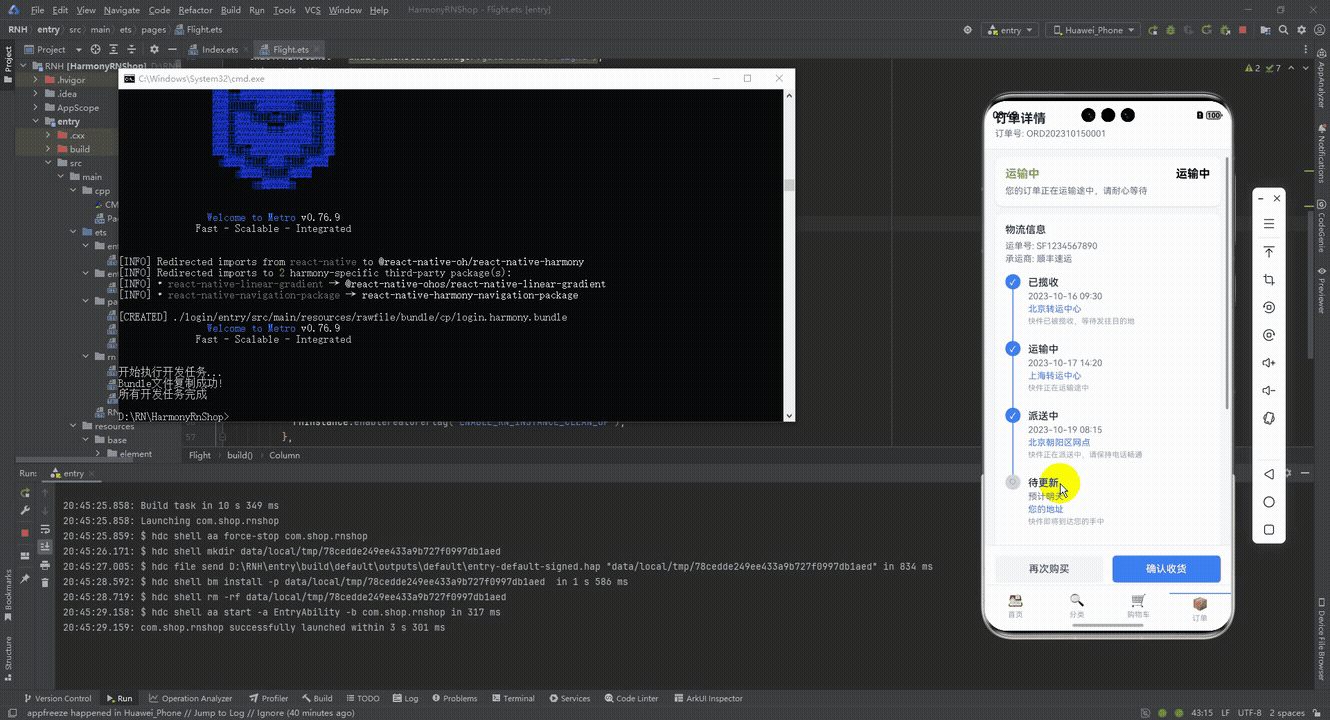
Task: Click the Debug bug icon in toolbar
Action: pos(1170,30)
